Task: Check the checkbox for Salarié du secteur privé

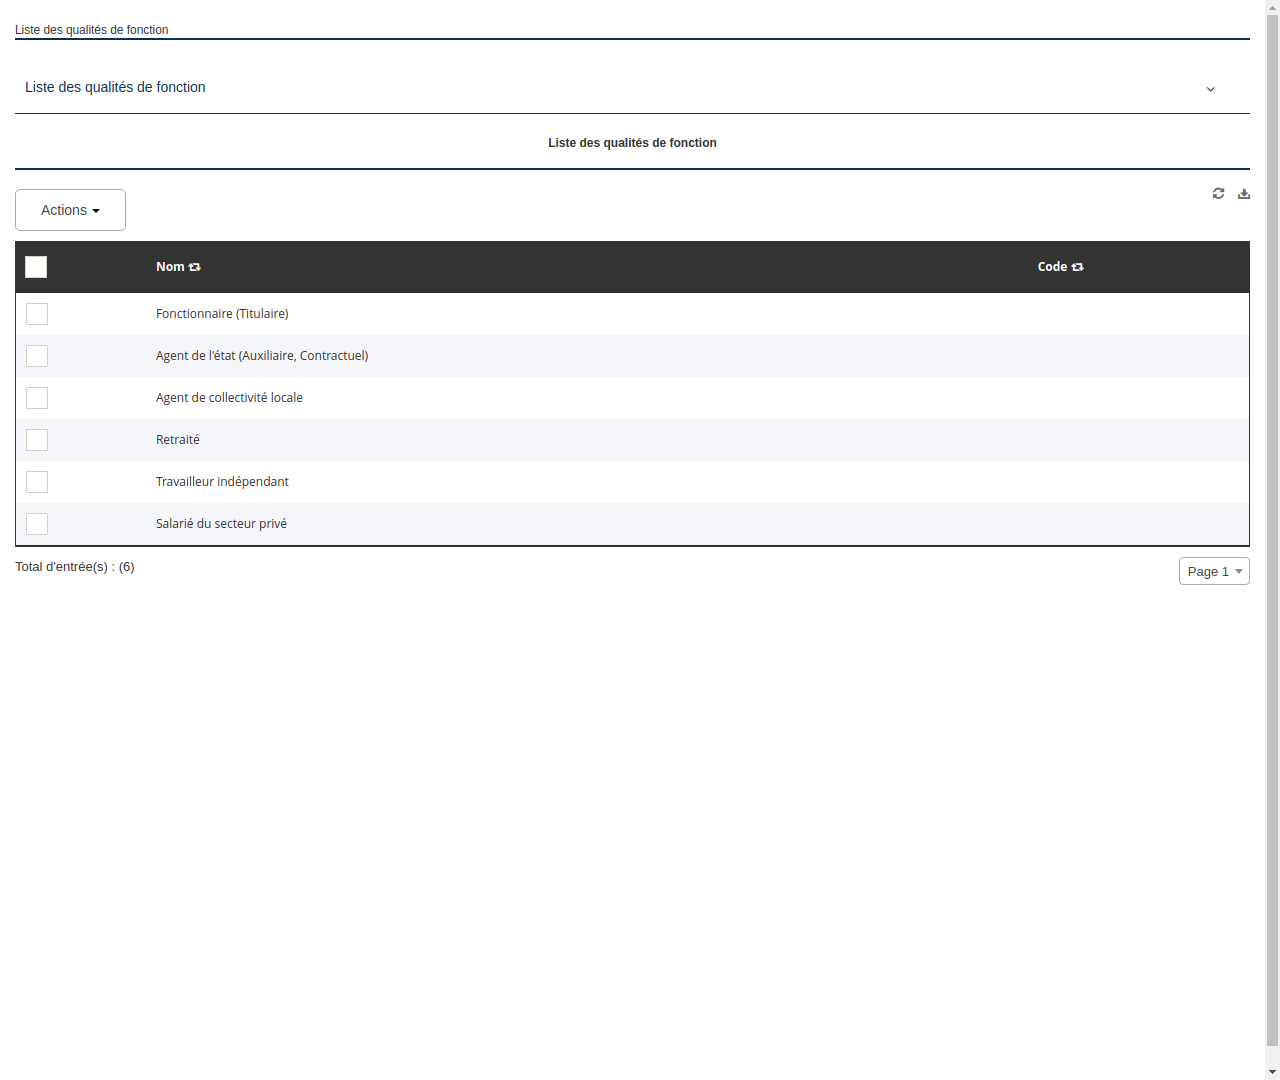Action: (x=37, y=524)
